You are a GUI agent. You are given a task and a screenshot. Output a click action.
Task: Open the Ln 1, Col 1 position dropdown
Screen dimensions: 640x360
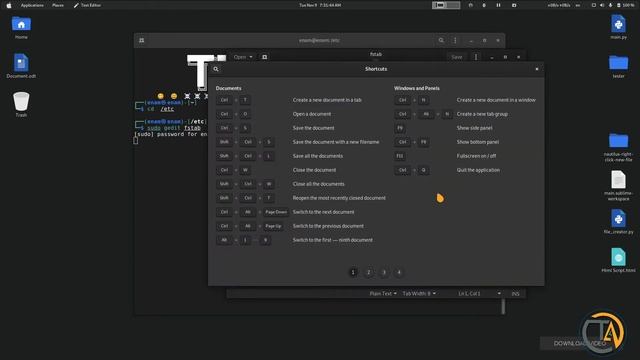[x=479, y=293]
